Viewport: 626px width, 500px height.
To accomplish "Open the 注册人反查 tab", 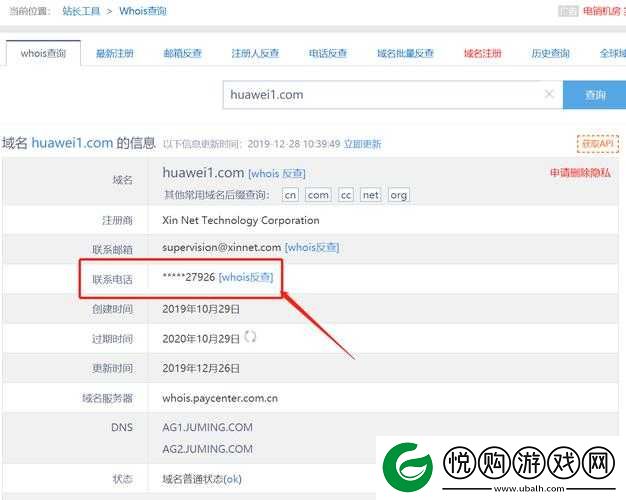I will 255,53.
